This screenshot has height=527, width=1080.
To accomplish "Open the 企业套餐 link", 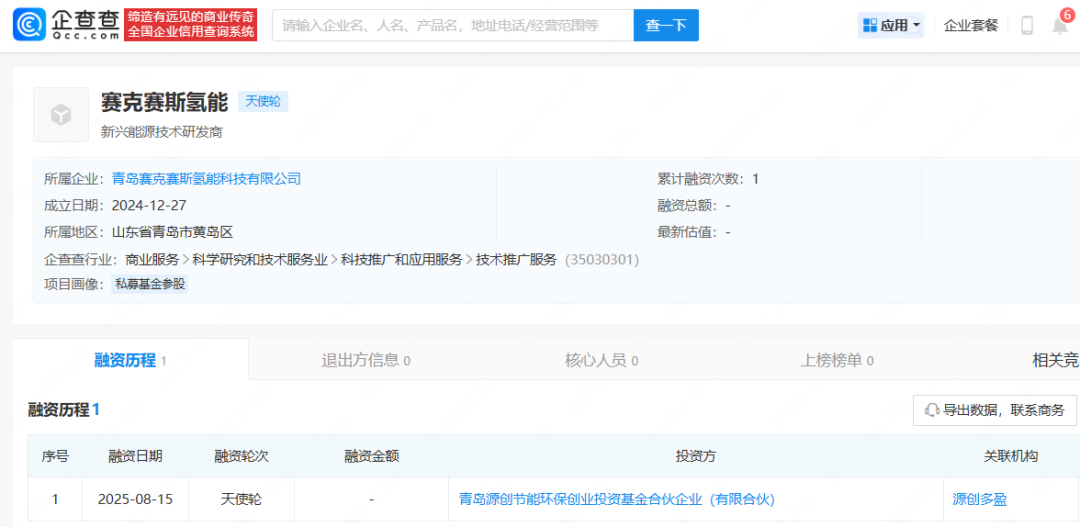I will [x=970, y=25].
